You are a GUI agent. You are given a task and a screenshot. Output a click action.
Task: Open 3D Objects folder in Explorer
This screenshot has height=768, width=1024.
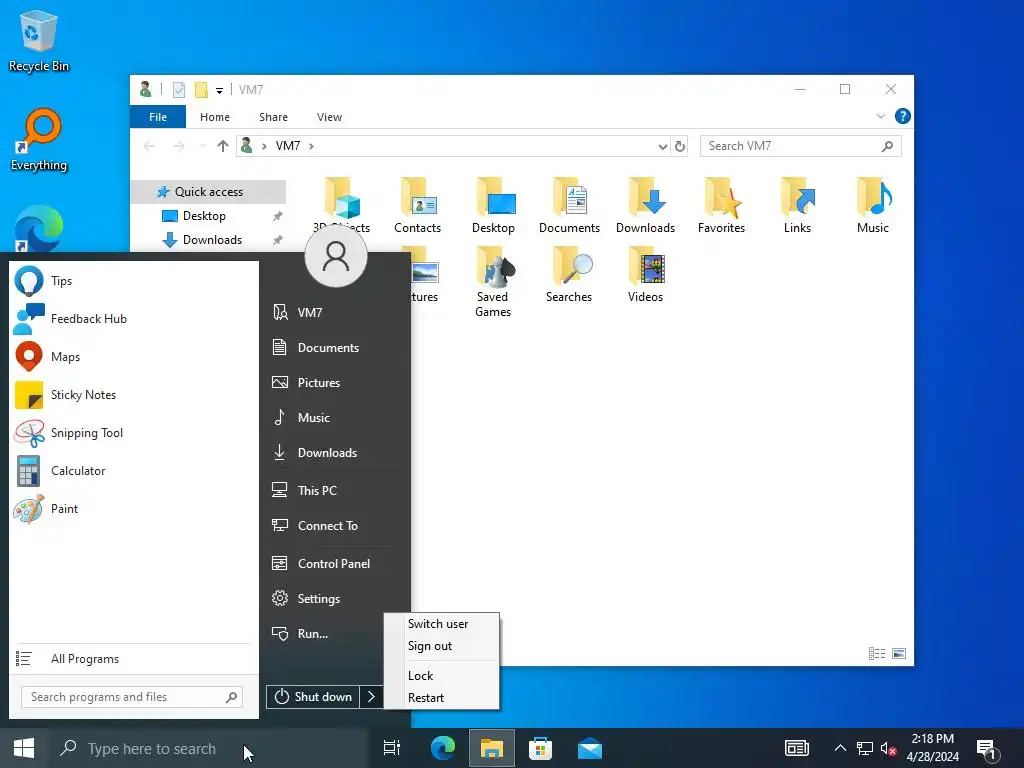point(342,206)
